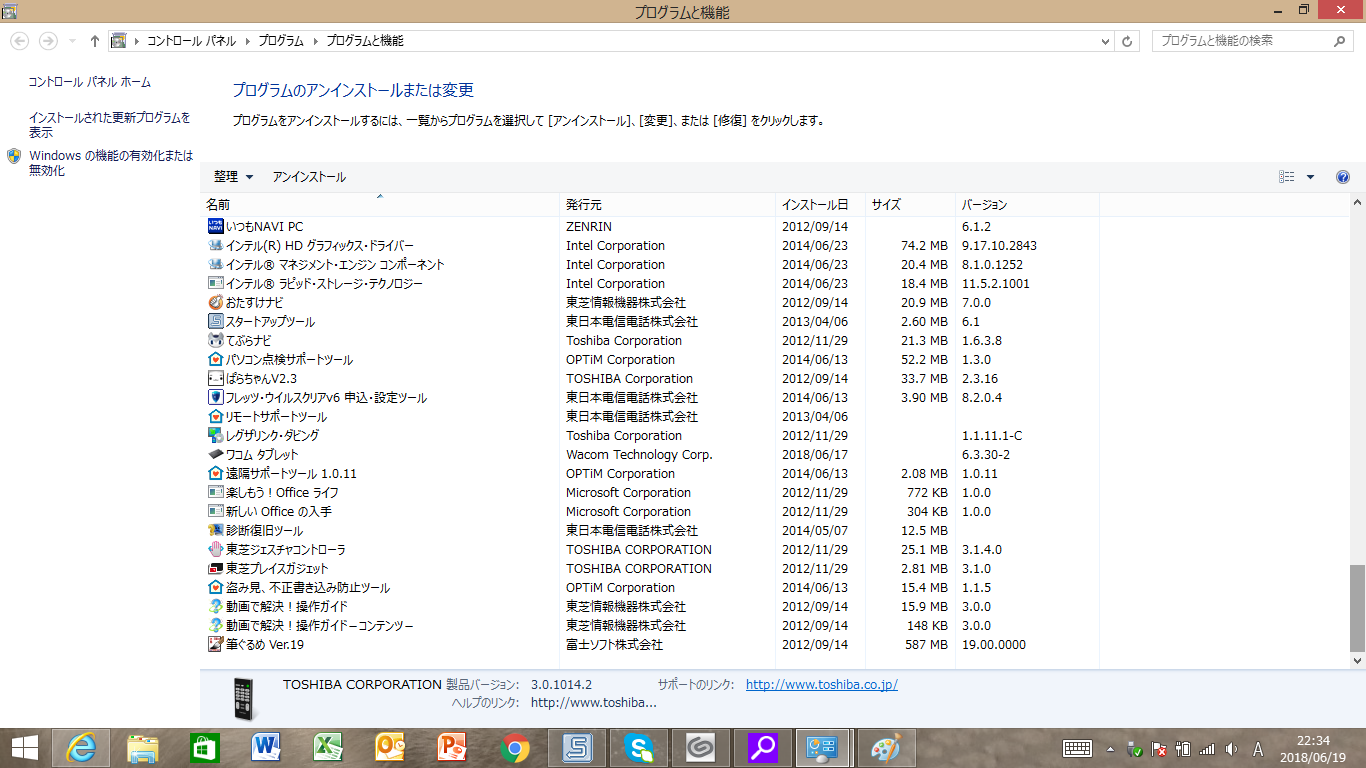Go up one level with the up arrow
Screen dimensions: 1366x768
click(x=95, y=41)
